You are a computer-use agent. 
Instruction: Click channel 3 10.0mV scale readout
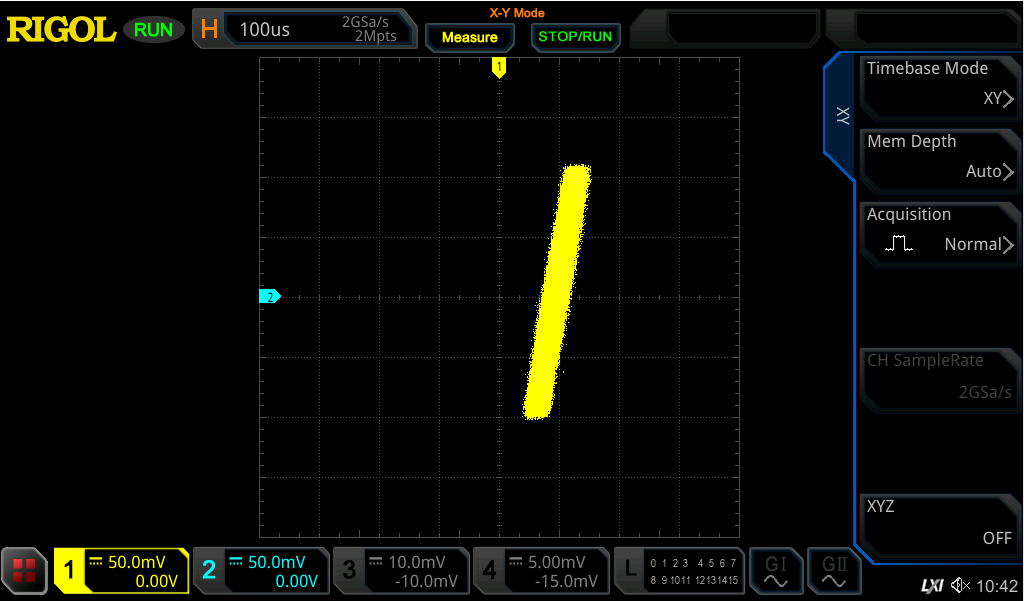point(417,562)
